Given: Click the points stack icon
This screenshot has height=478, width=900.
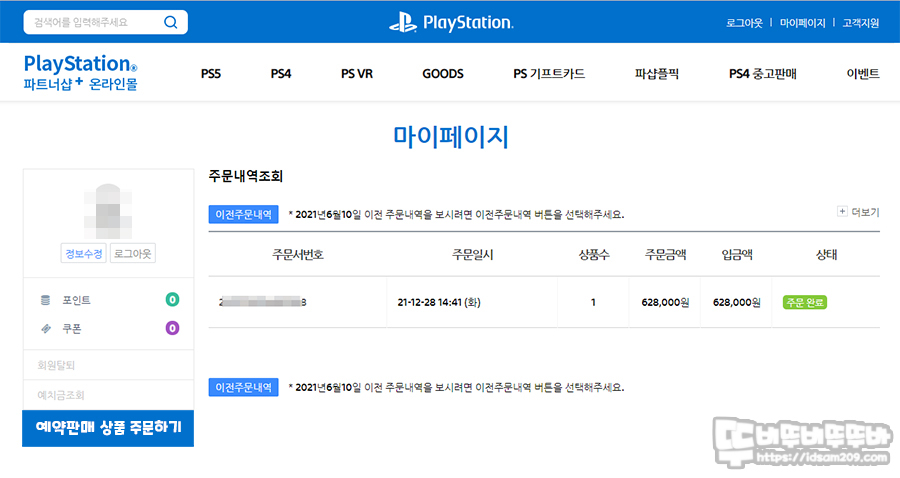Looking at the screenshot, I should (x=45, y=300).
